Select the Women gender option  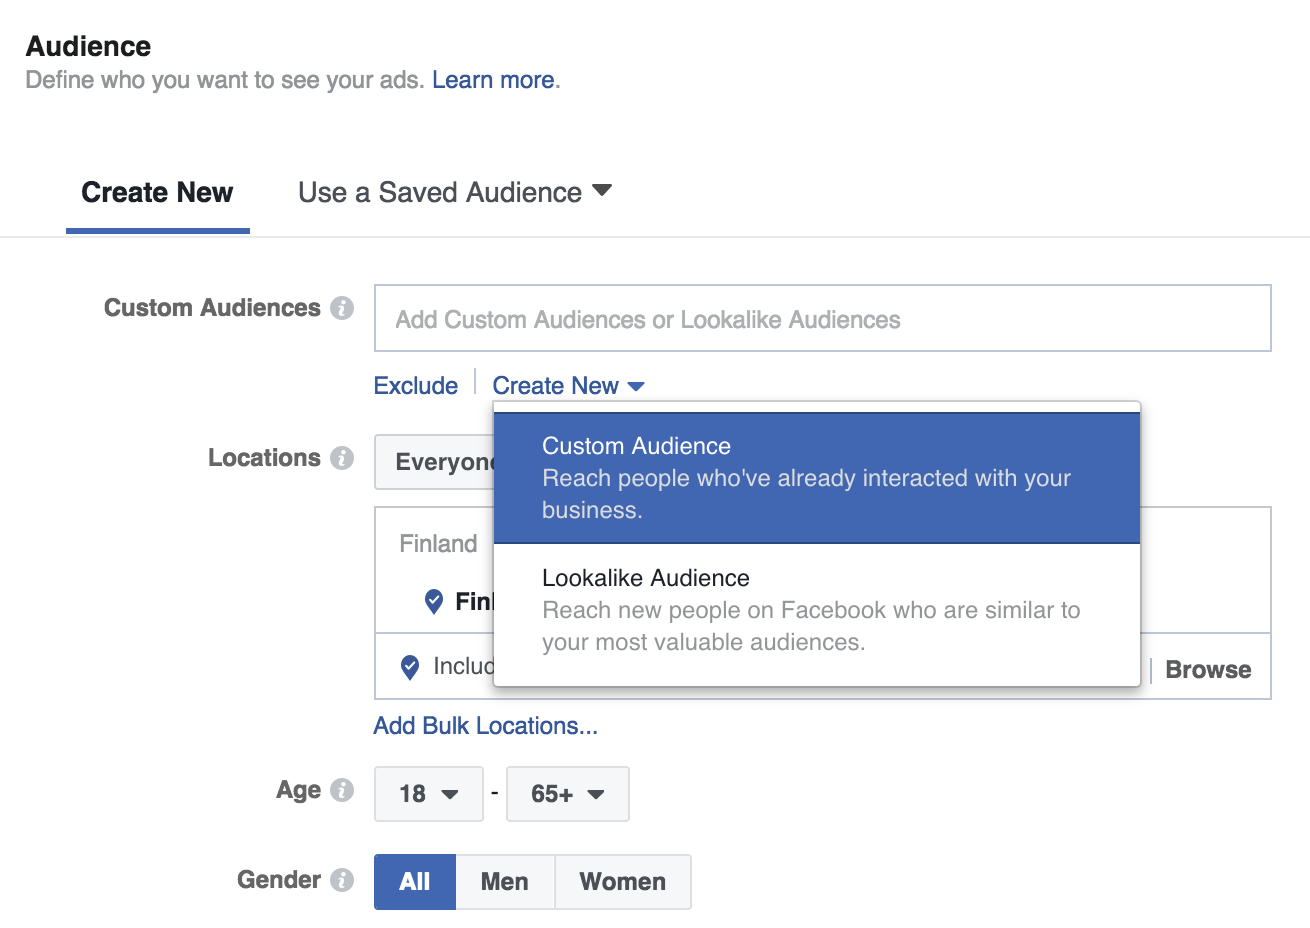point(623,882)
